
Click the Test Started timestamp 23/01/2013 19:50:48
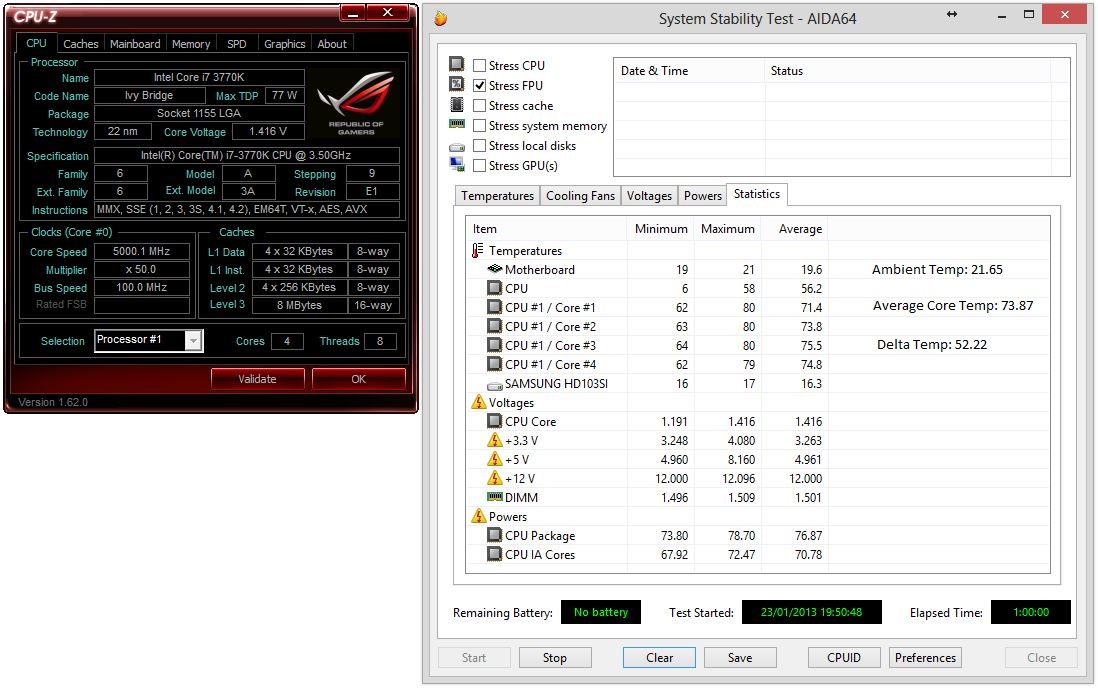coord(812,612)
